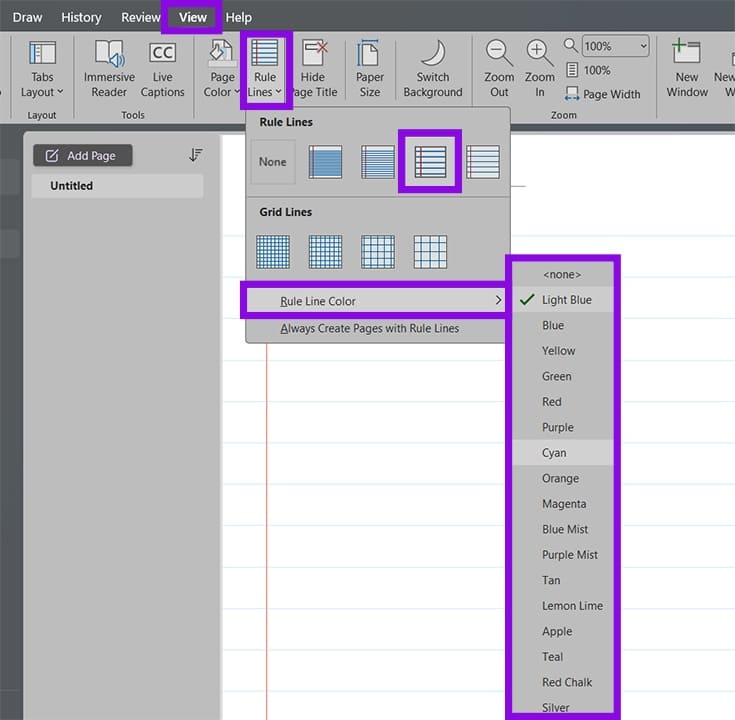Open the History ribbon tab
This screenshot has width=735, height=720.
[81, 17]
